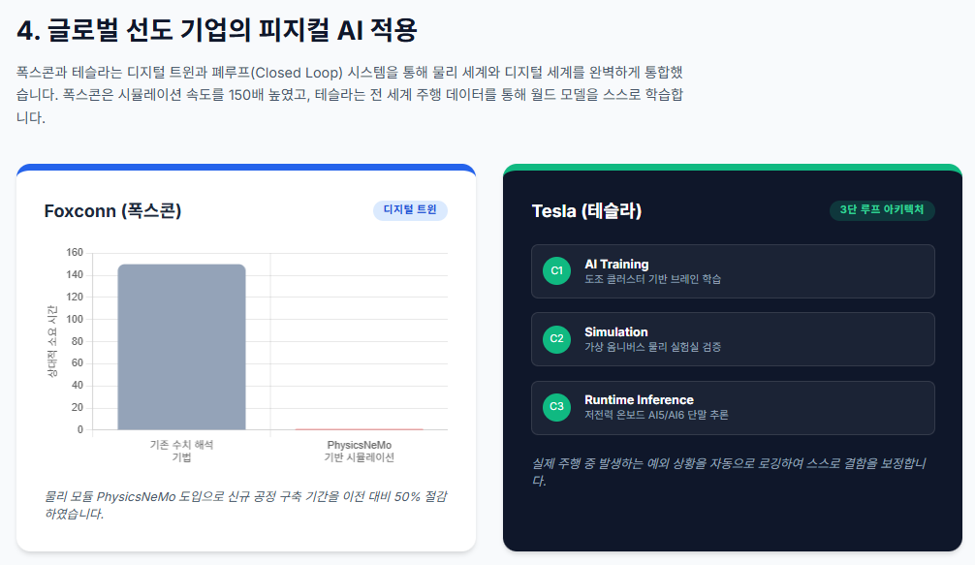Select the 3단 루프 아키텍처 badge

point(882,210)
